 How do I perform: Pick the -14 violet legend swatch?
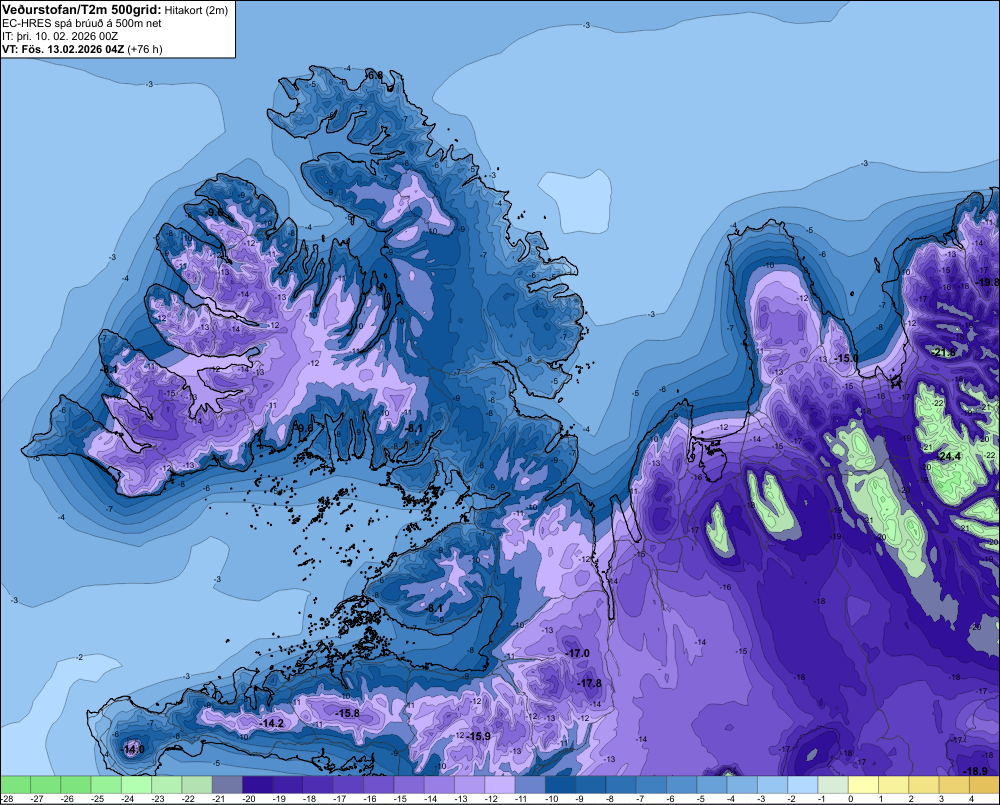coord(439,785)
